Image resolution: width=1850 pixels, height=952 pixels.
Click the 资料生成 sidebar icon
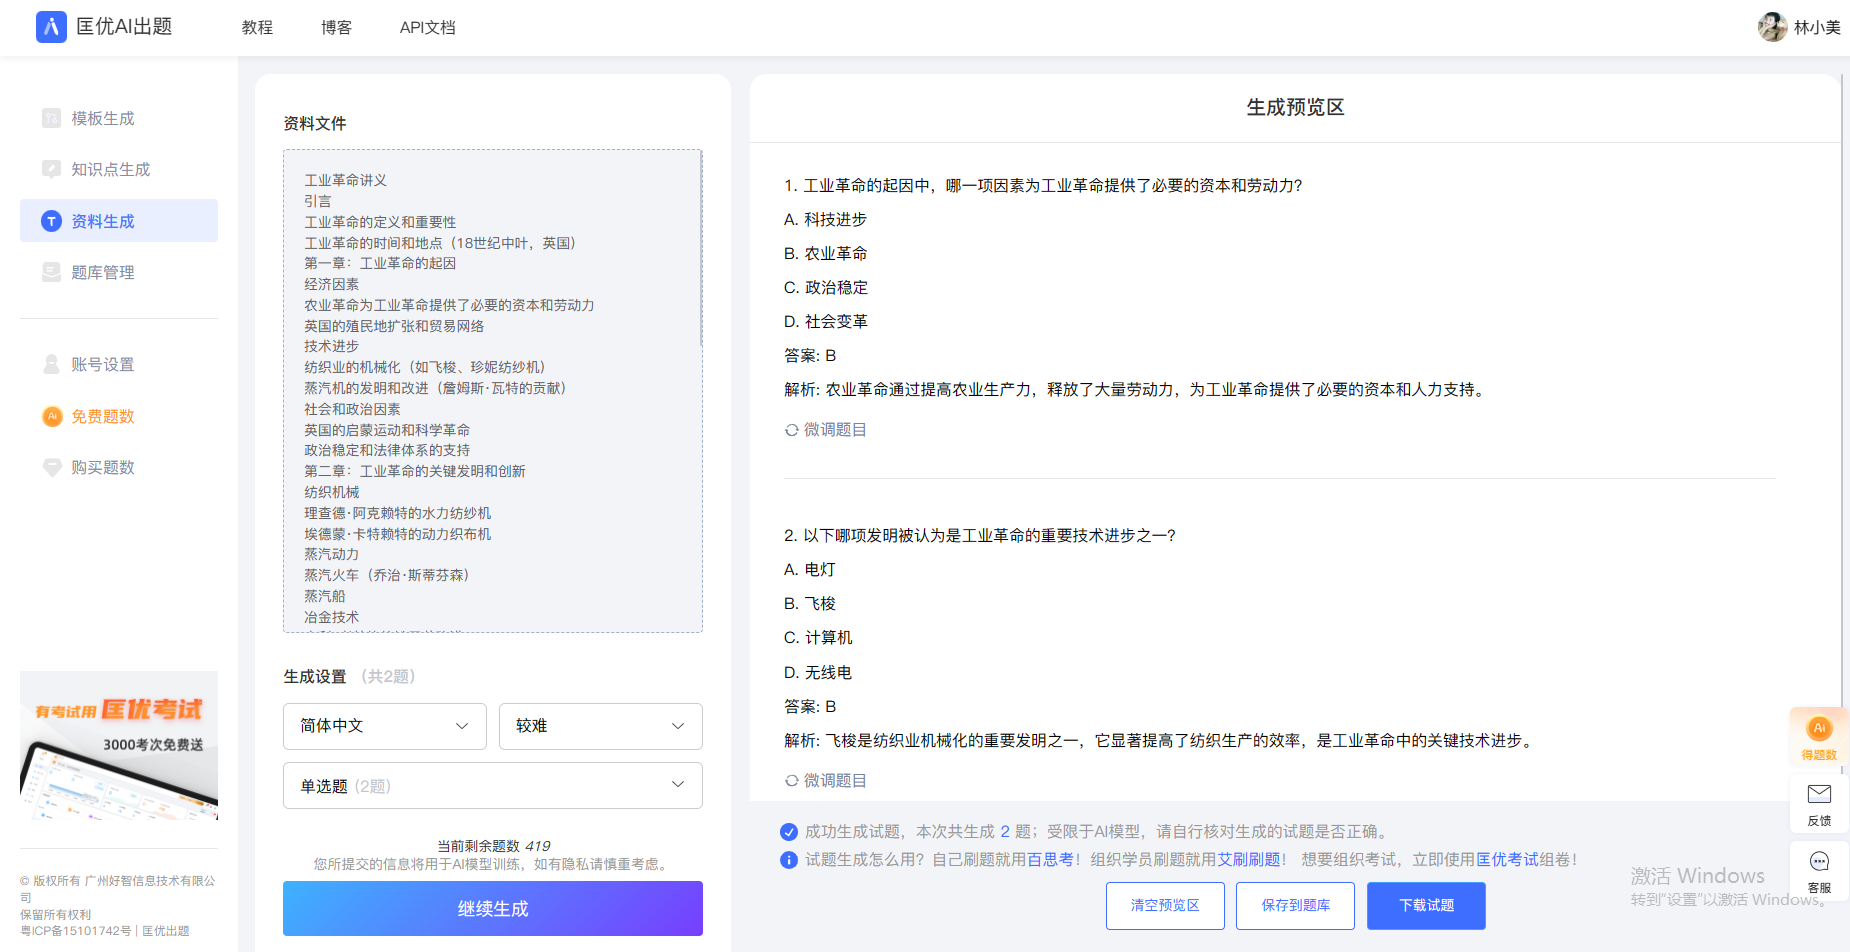tap(51, 221)
